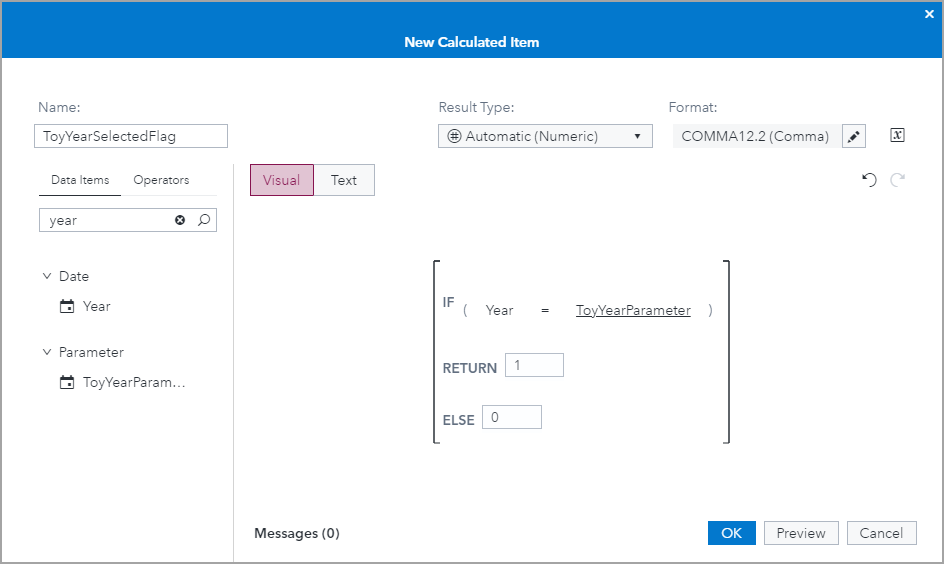This screenshot has height=564, width=944.
Task: Open the Operators tab
Action: click(161, 180)
